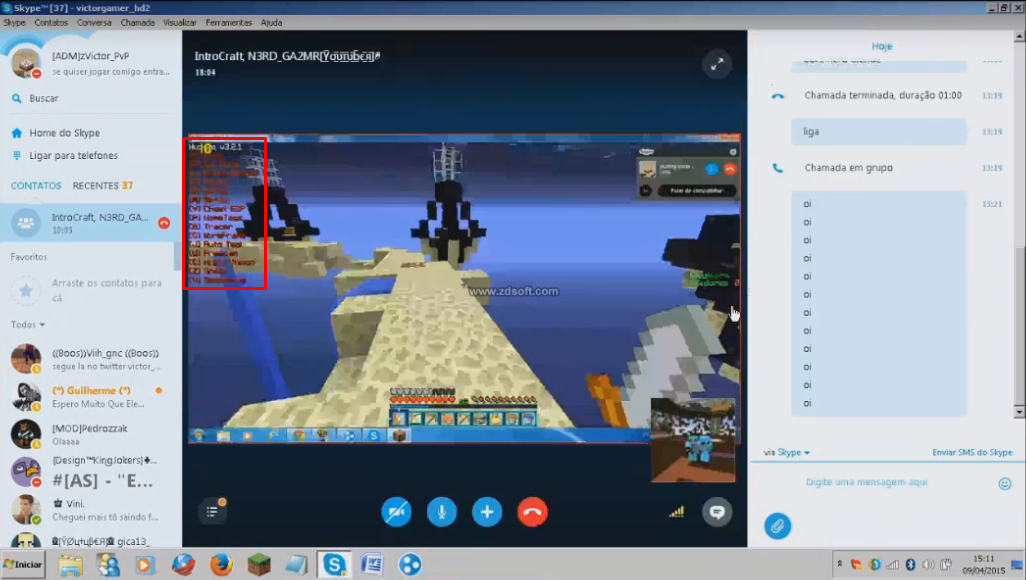Image resolution: width=1026 pixels, height=580 pixels.
Task: Open Ligar para telefones
Action: (73, 156)
